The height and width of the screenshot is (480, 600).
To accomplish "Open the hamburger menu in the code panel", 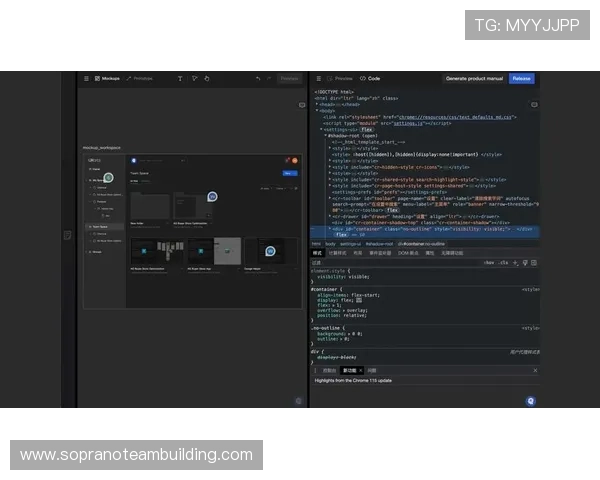I will click(318, 78).
